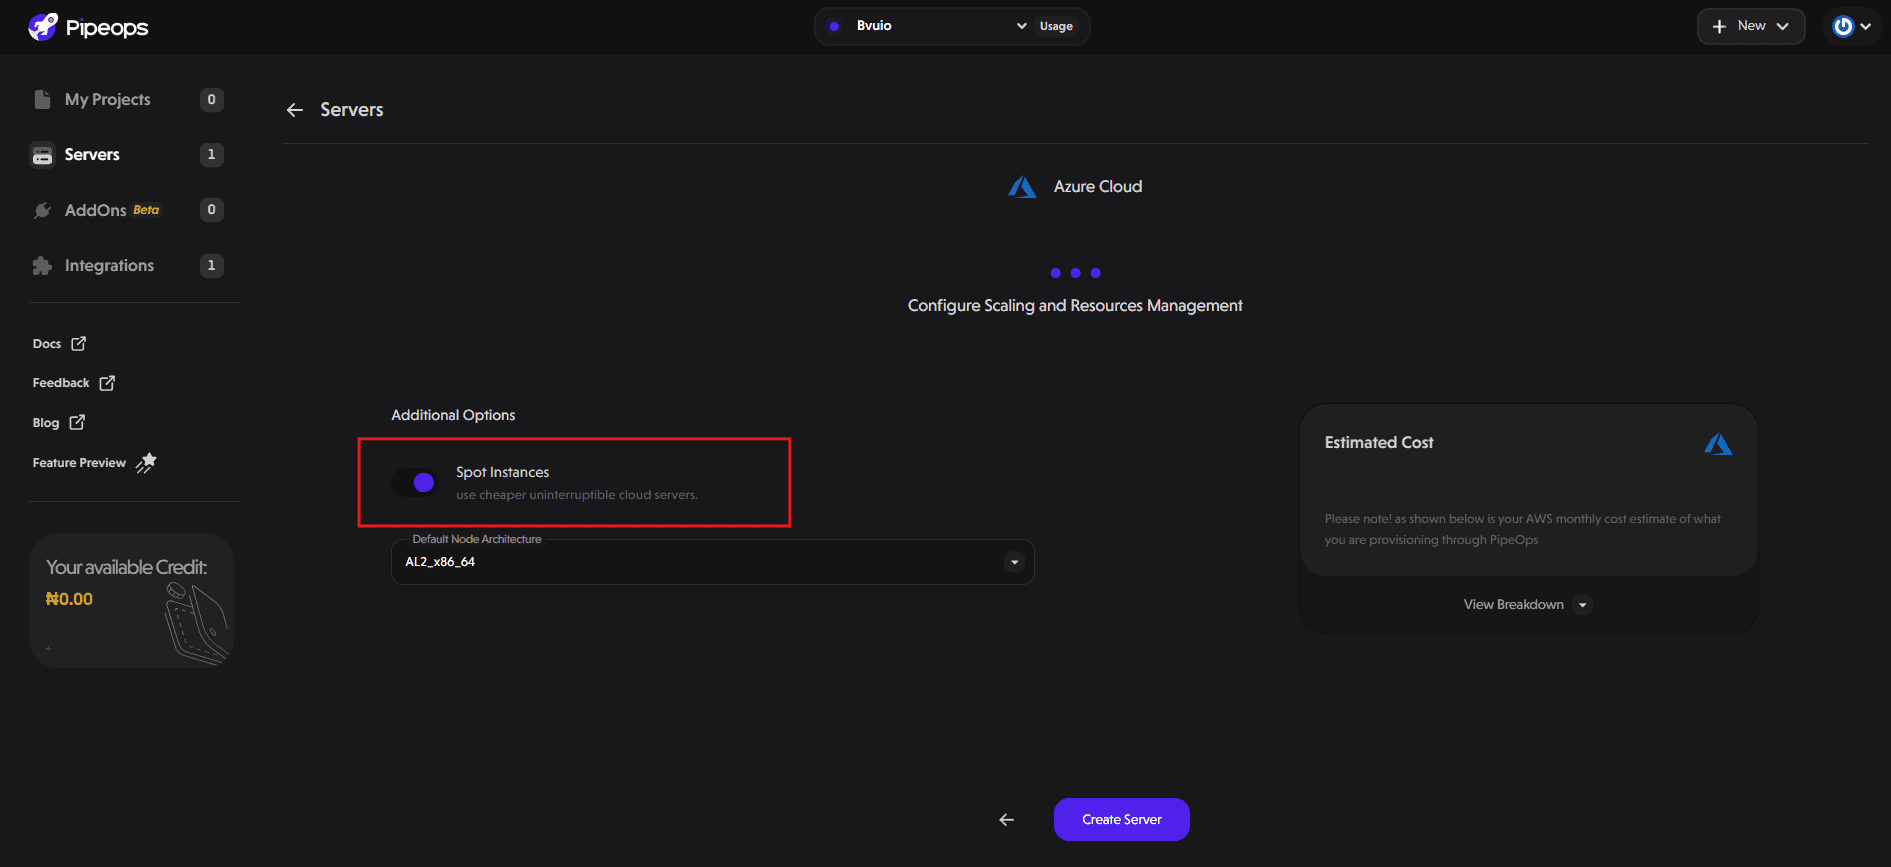This screenshot has width=1891, height=867.
Task: Go to Servers in sidebar
Action: [92, 154]
